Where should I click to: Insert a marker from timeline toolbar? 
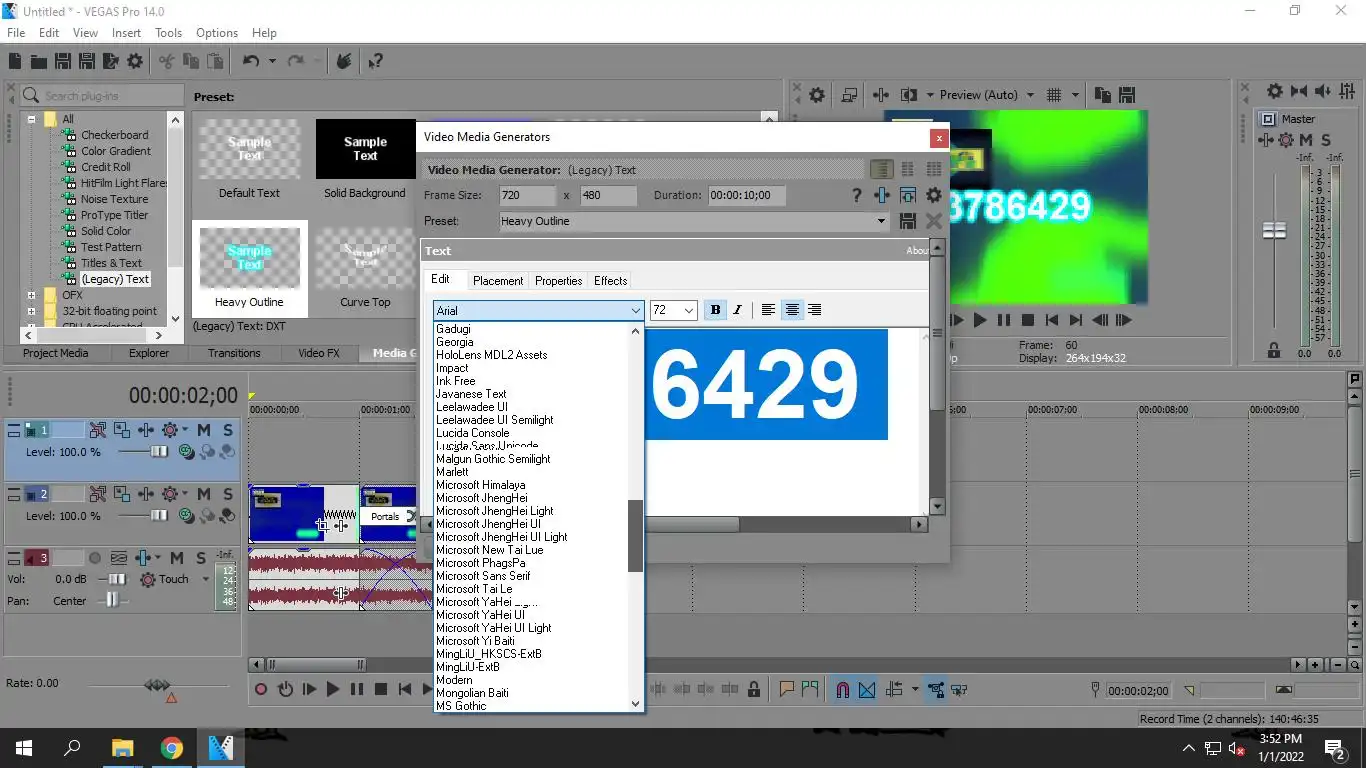point(786,689)
